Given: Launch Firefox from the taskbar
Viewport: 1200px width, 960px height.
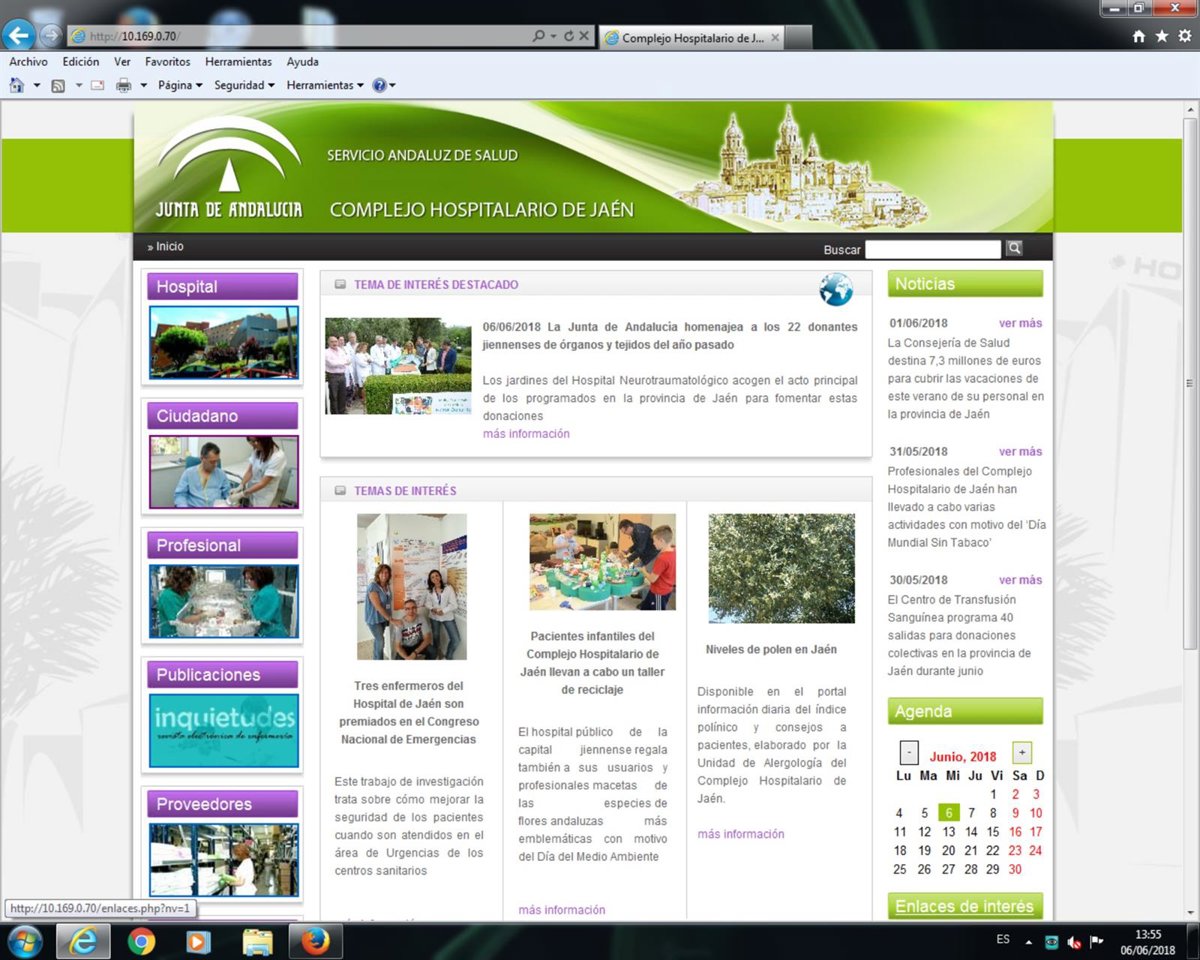Looking at the screenshot, I should [315, 941].
